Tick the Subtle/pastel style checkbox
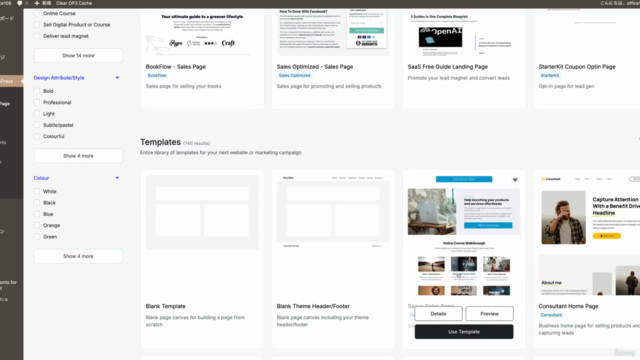Screen dimensions: 640x360 coord(37,125)
